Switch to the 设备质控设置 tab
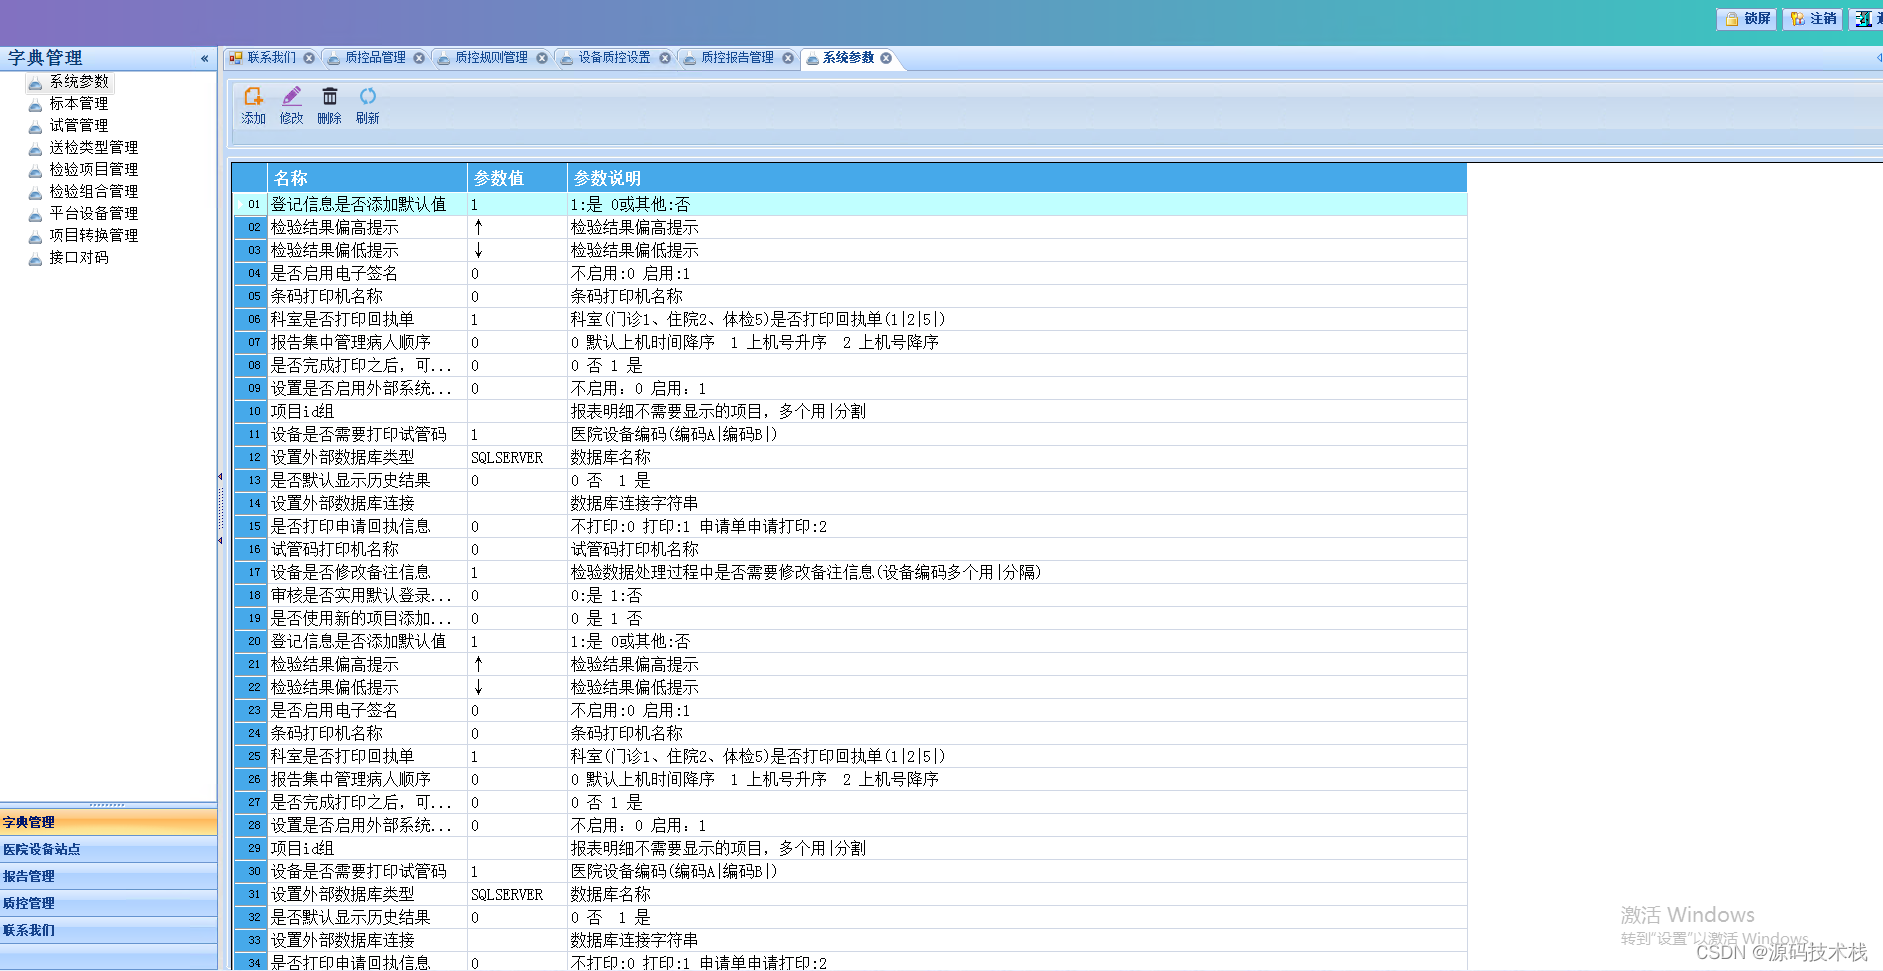 614,58
